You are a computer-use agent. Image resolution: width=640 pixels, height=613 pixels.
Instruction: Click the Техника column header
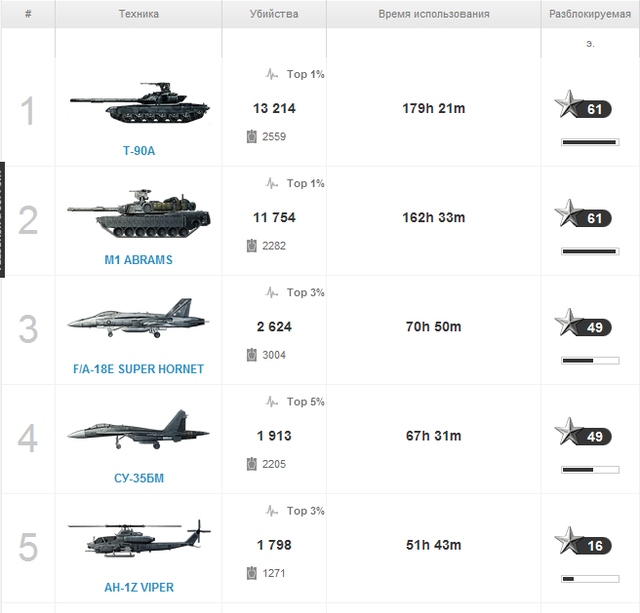tap(139, 14)
